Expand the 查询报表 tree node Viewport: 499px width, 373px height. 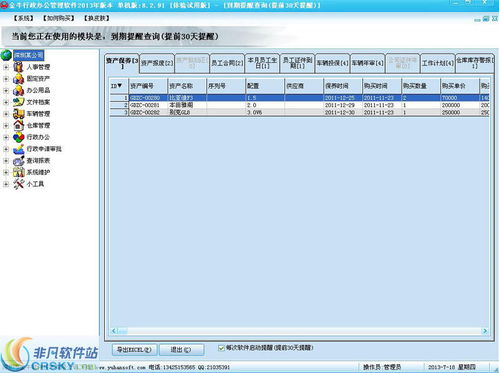coord(6,161)
